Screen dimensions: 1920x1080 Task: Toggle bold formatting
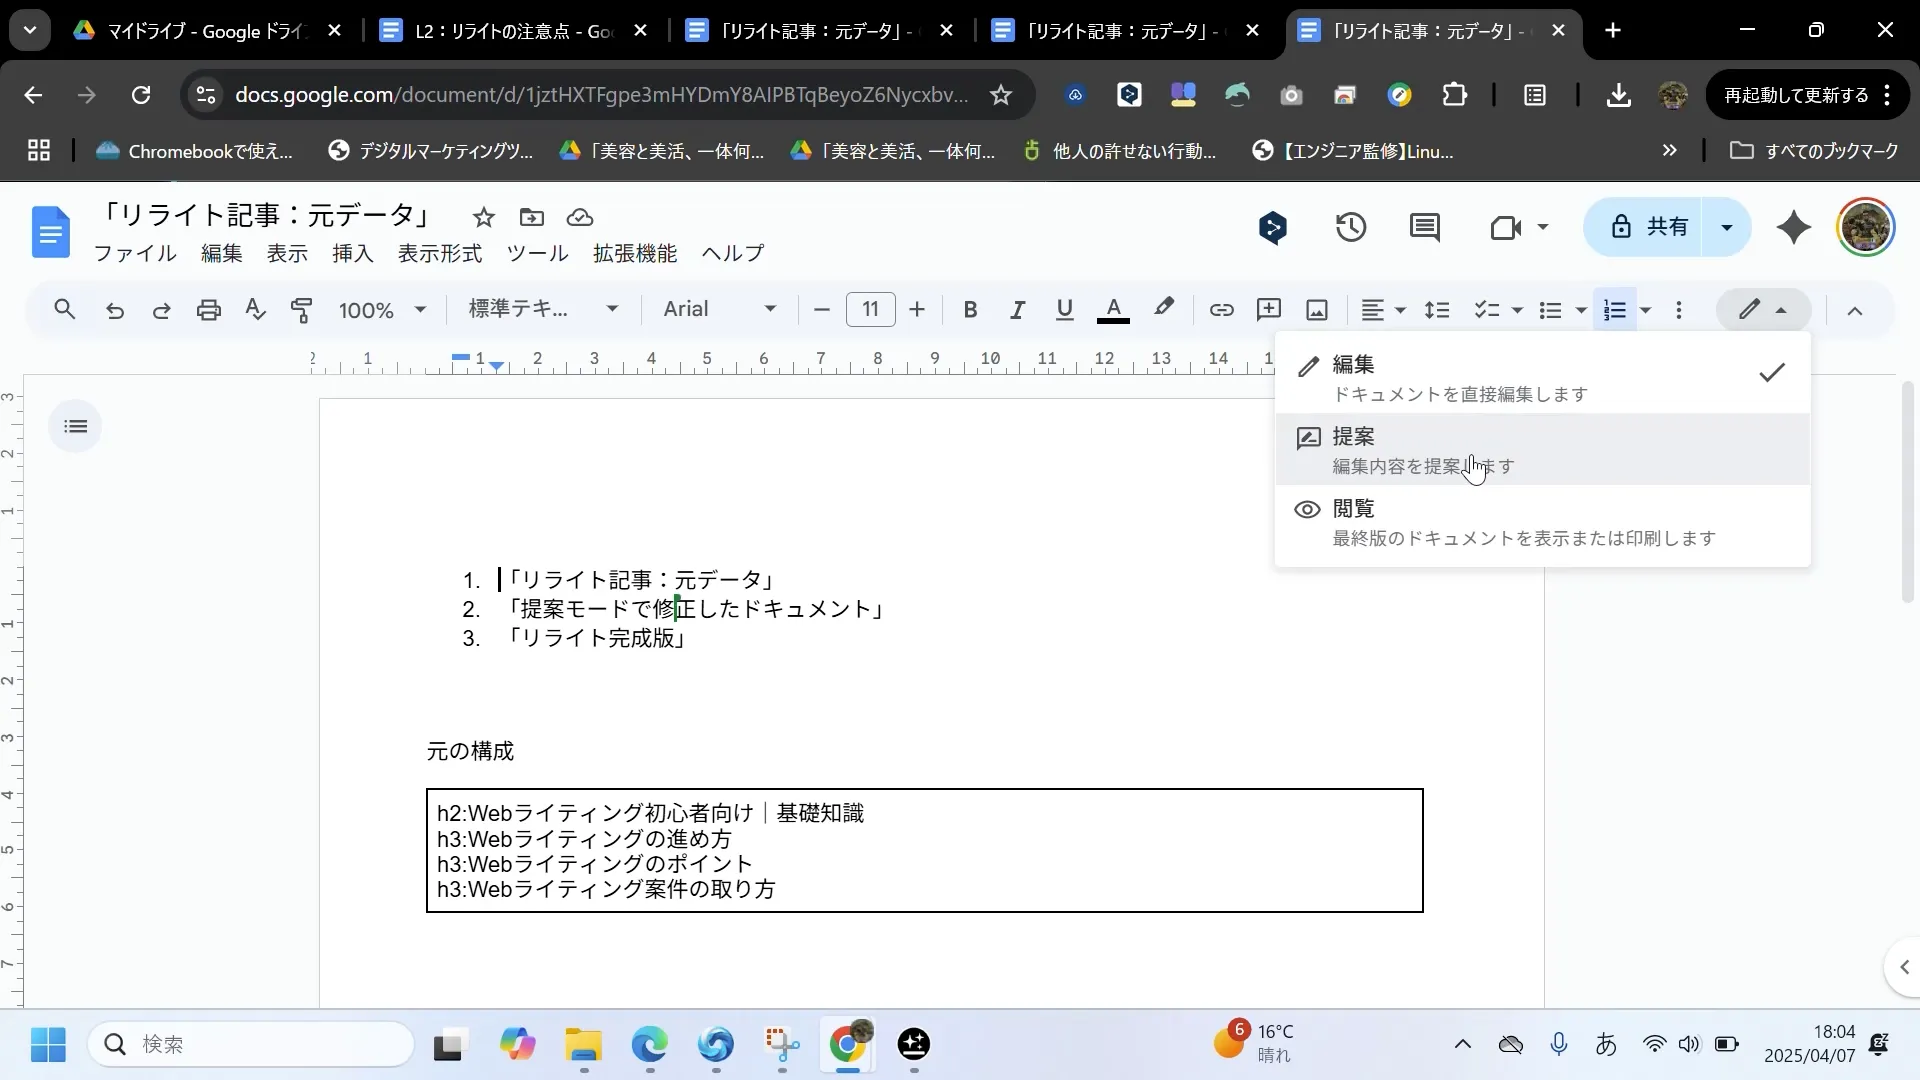[969, 310]
